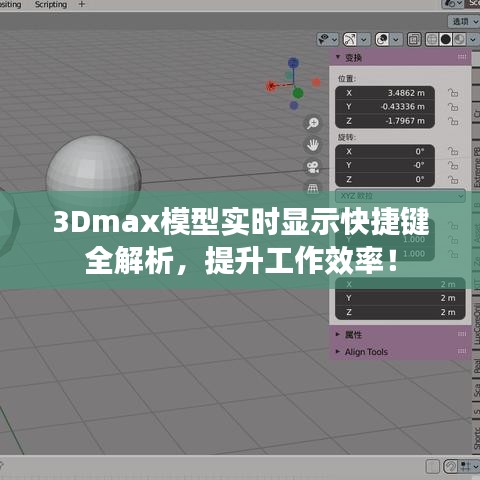Toggle the camera view icon

pyautogui.click(x=313, y=167)
